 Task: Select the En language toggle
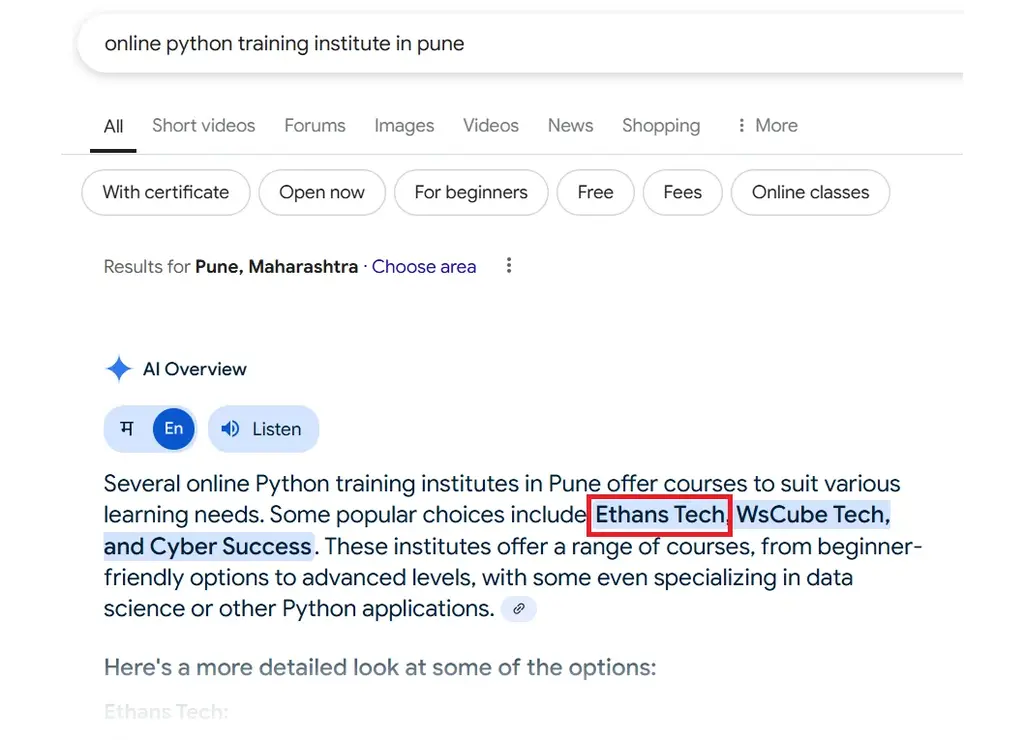coord(174,429)
